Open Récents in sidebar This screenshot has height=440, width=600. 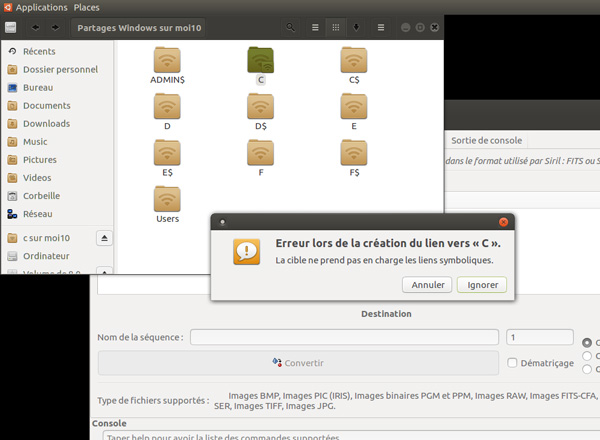(x=39, y=51)
